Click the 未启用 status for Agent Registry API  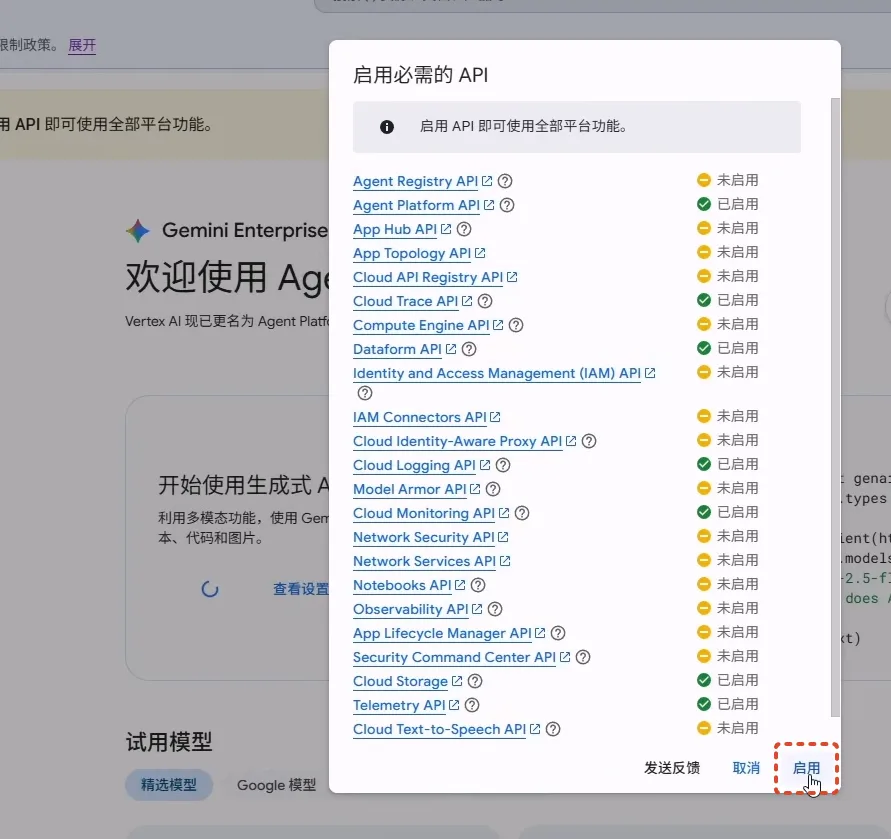(728, 180)
